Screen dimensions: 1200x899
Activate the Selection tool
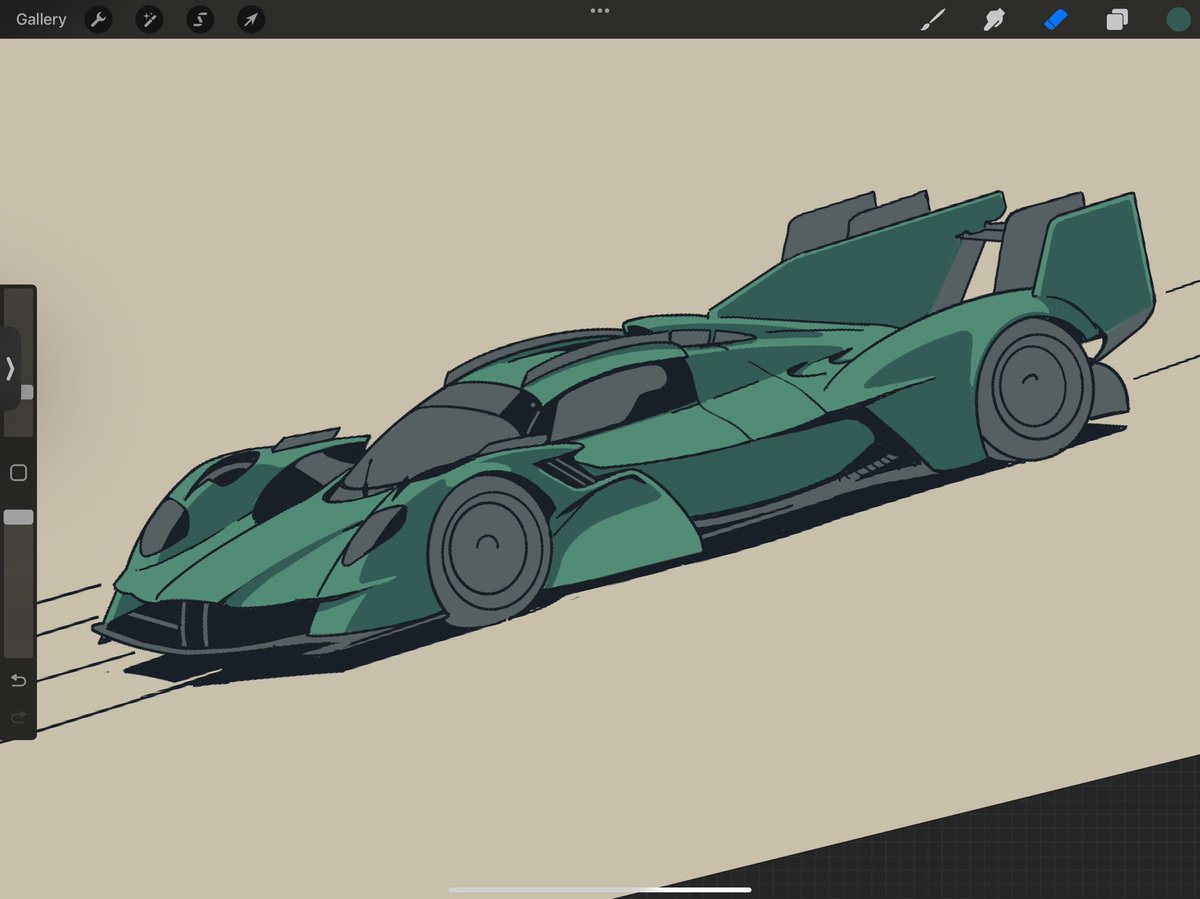[x=199, y=19]
